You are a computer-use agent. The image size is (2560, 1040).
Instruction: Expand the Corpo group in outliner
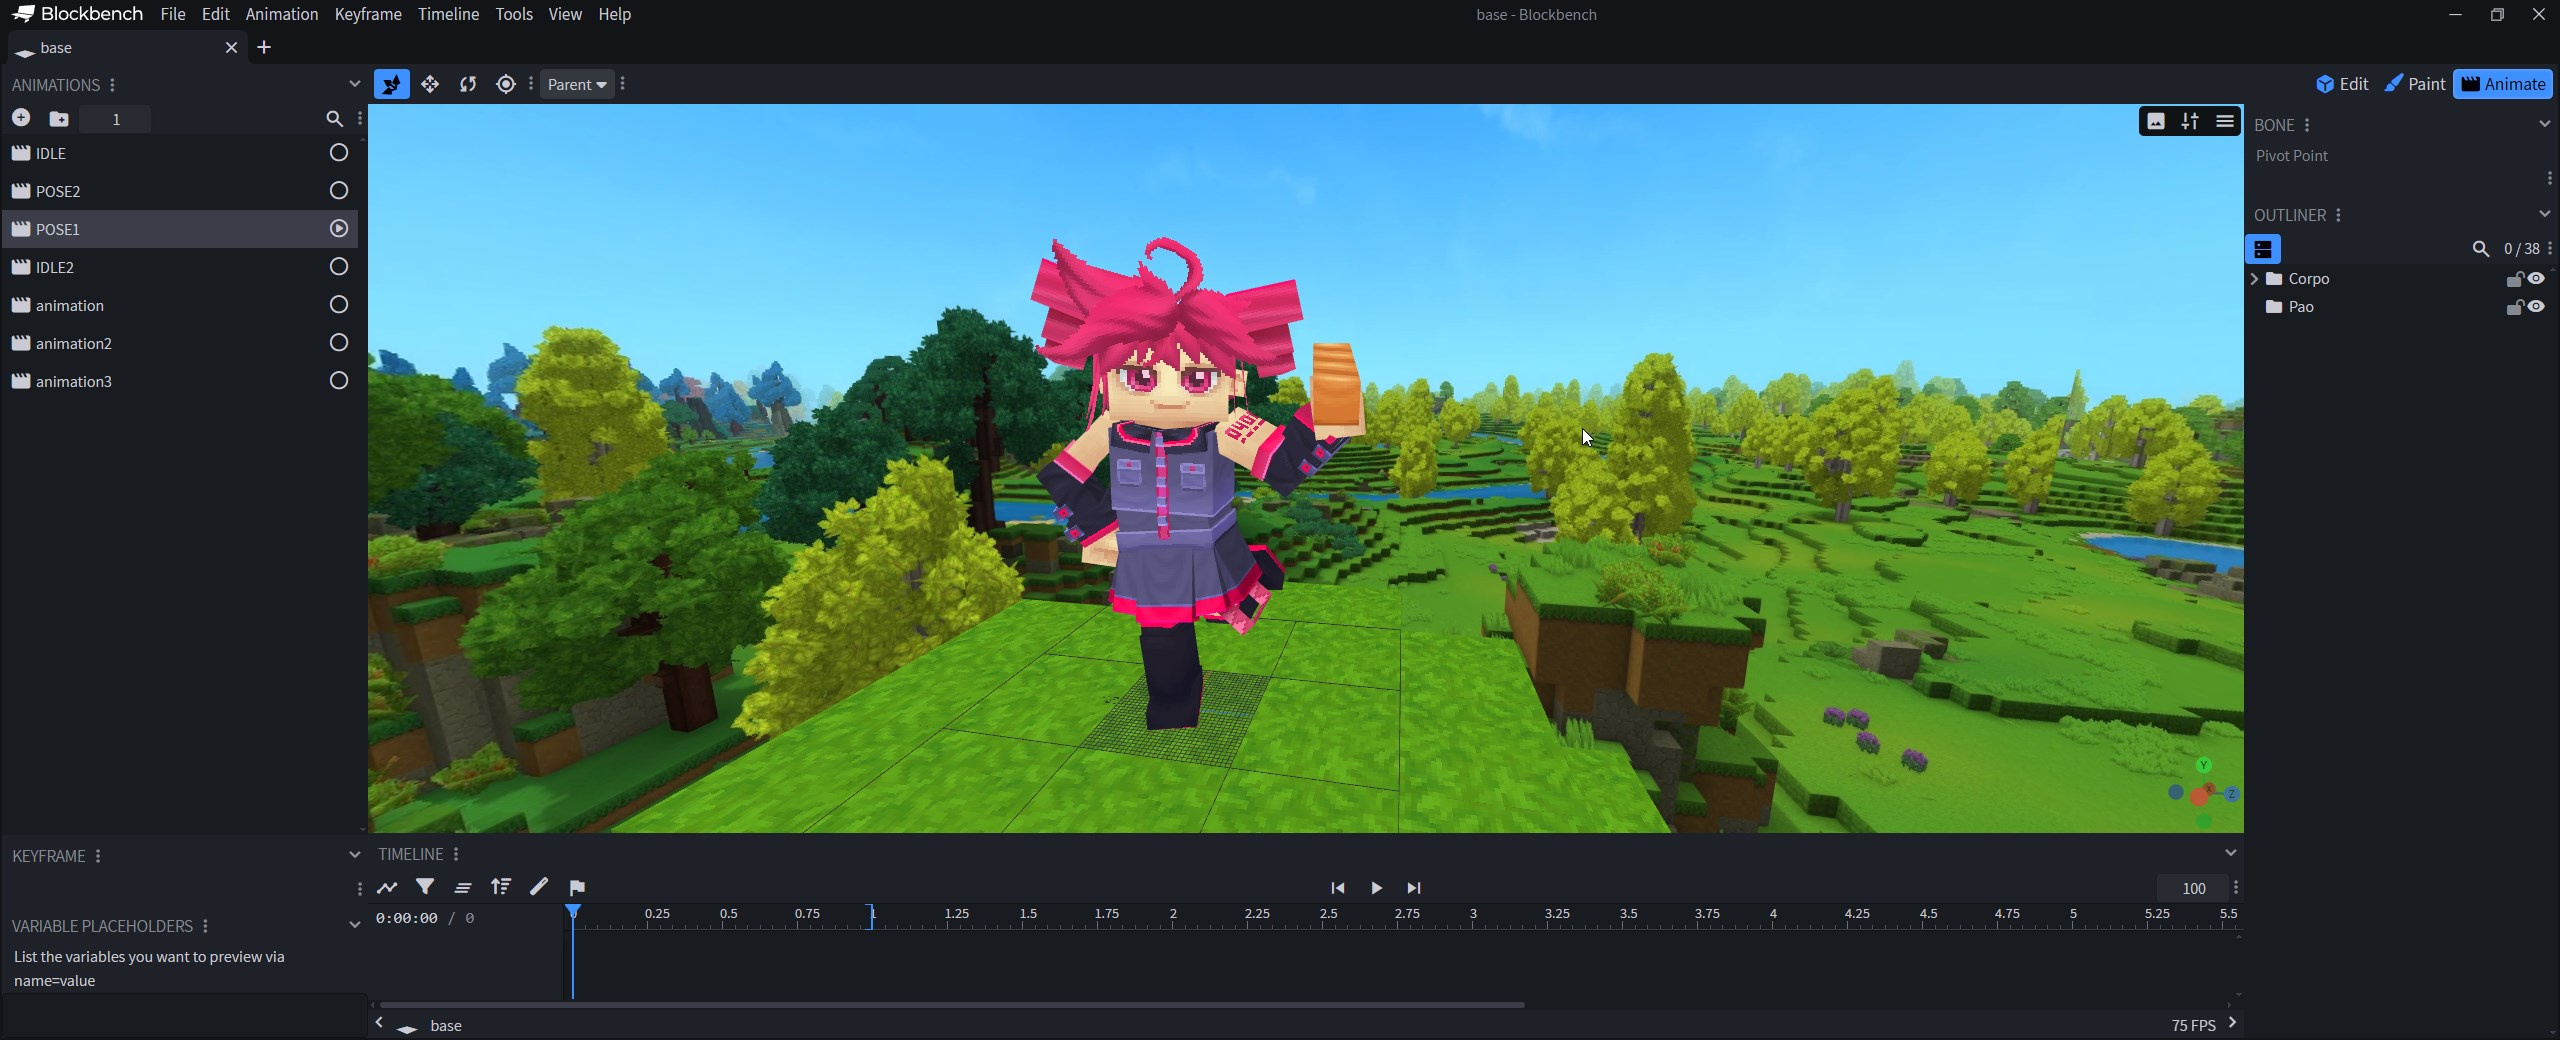(x=2254, y=279)
